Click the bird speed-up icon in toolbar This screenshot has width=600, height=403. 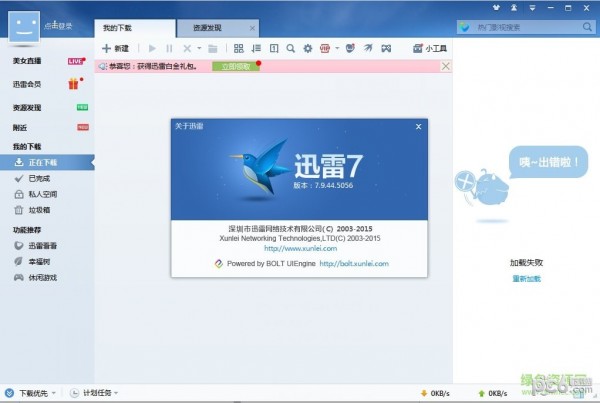point(368,48)
